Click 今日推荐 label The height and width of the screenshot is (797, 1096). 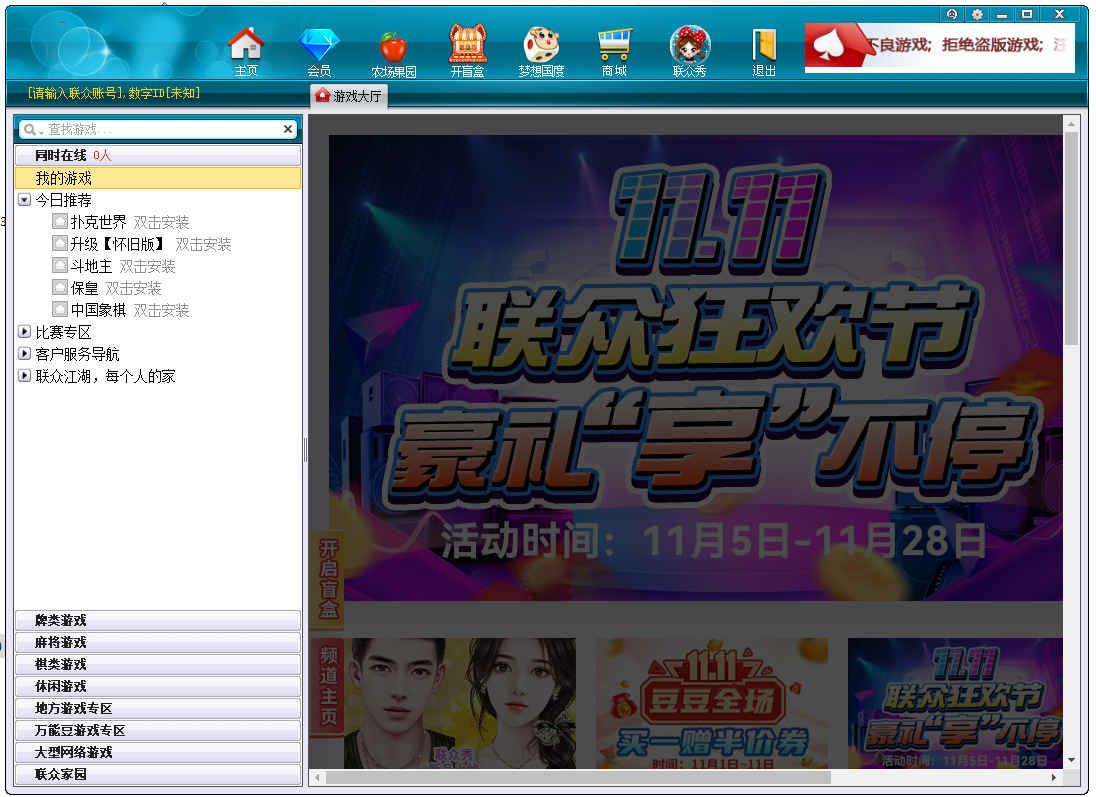coord(64,200)
